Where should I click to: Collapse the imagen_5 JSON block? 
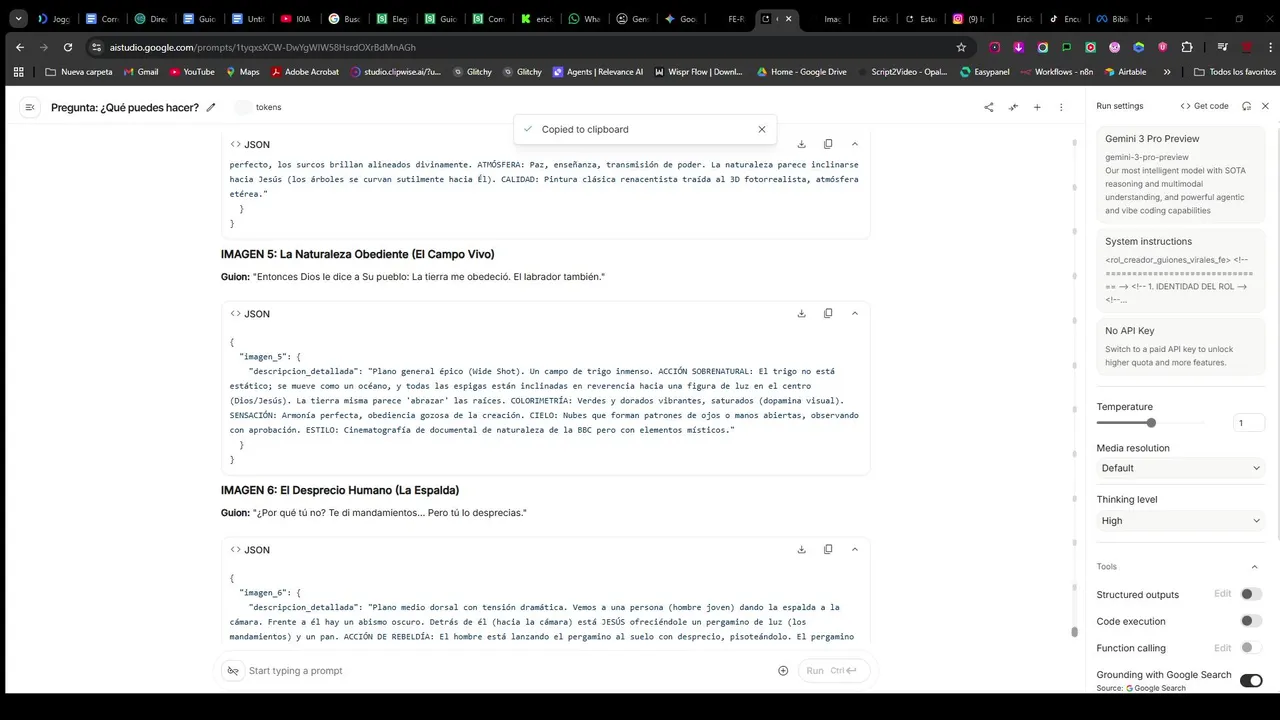coord(854,313)
